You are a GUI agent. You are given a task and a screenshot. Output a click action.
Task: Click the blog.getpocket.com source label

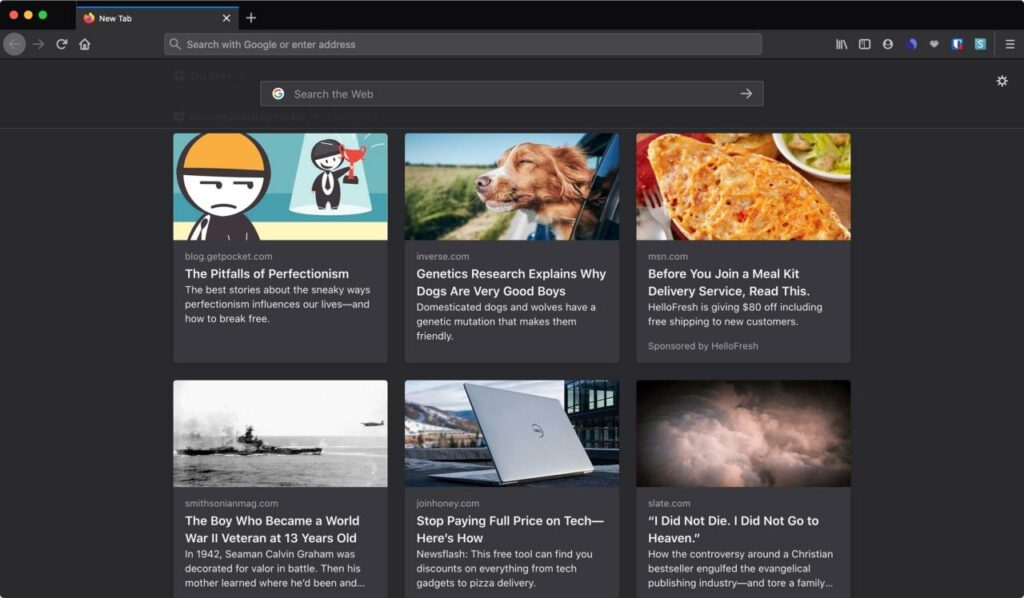pos(229,257)
